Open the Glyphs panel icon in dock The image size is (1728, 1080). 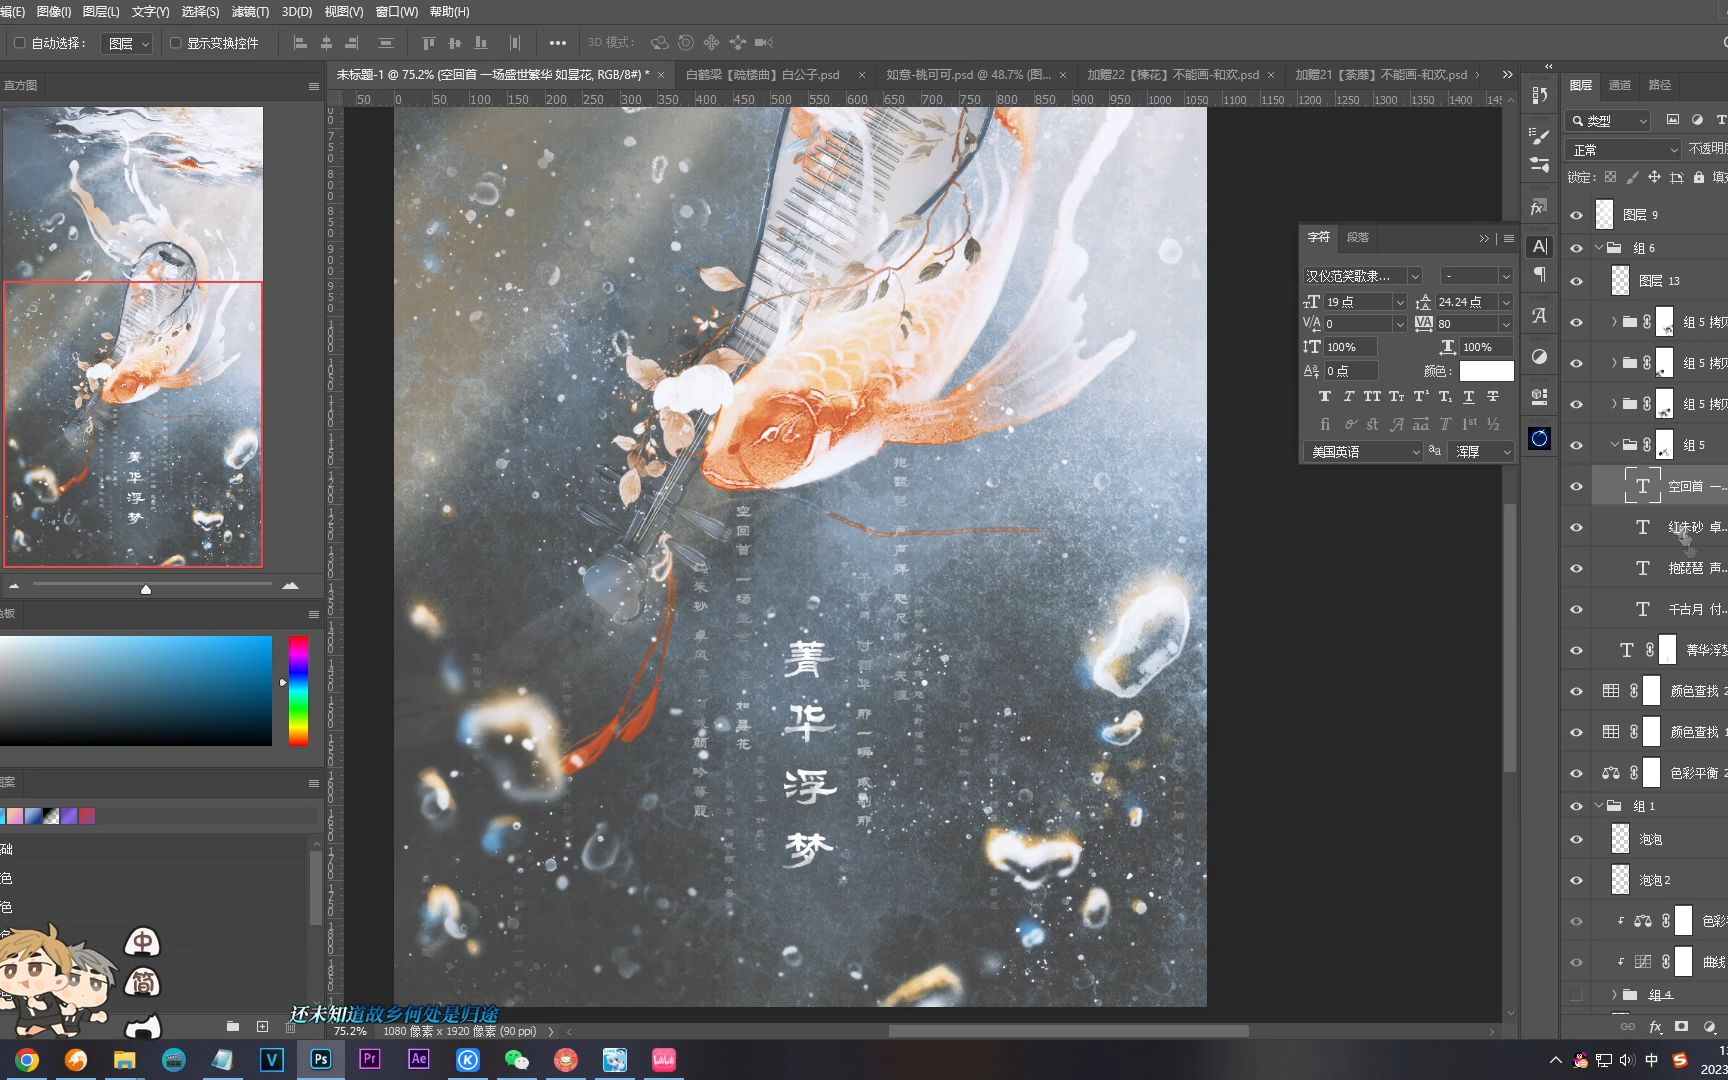(1540, 315)
